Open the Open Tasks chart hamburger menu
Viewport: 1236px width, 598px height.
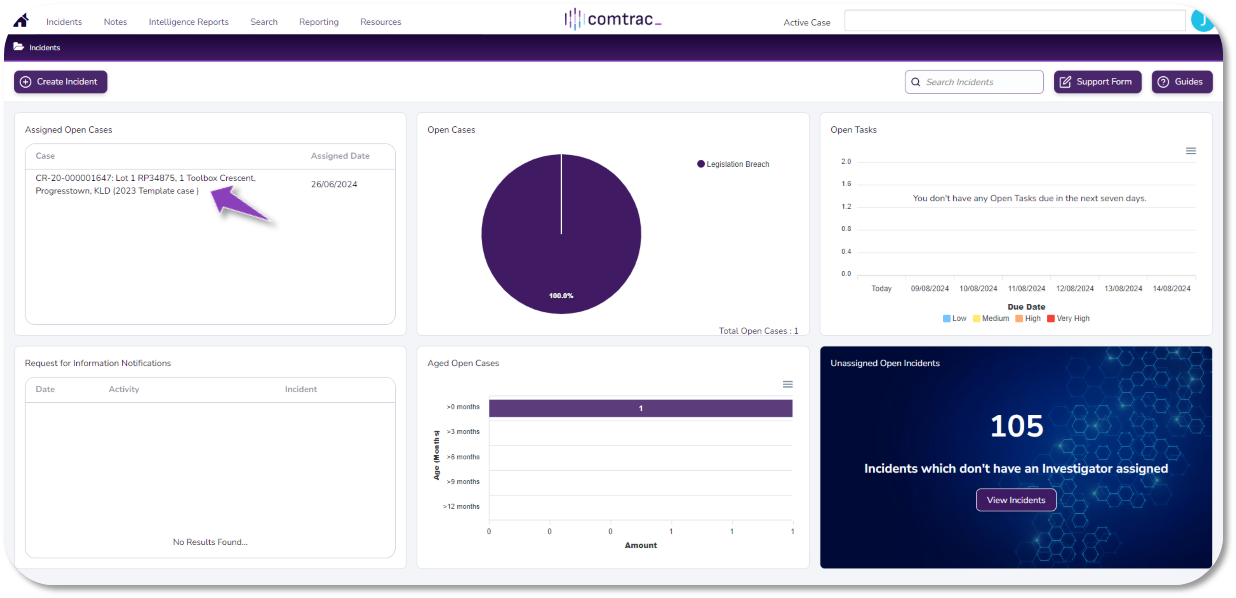click(1190, 151)
